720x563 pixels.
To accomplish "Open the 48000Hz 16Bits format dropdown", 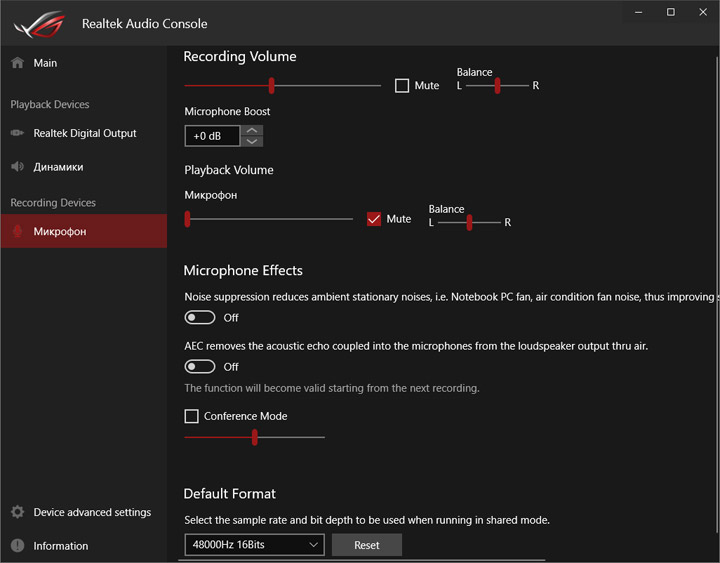I will pos(254,545).
